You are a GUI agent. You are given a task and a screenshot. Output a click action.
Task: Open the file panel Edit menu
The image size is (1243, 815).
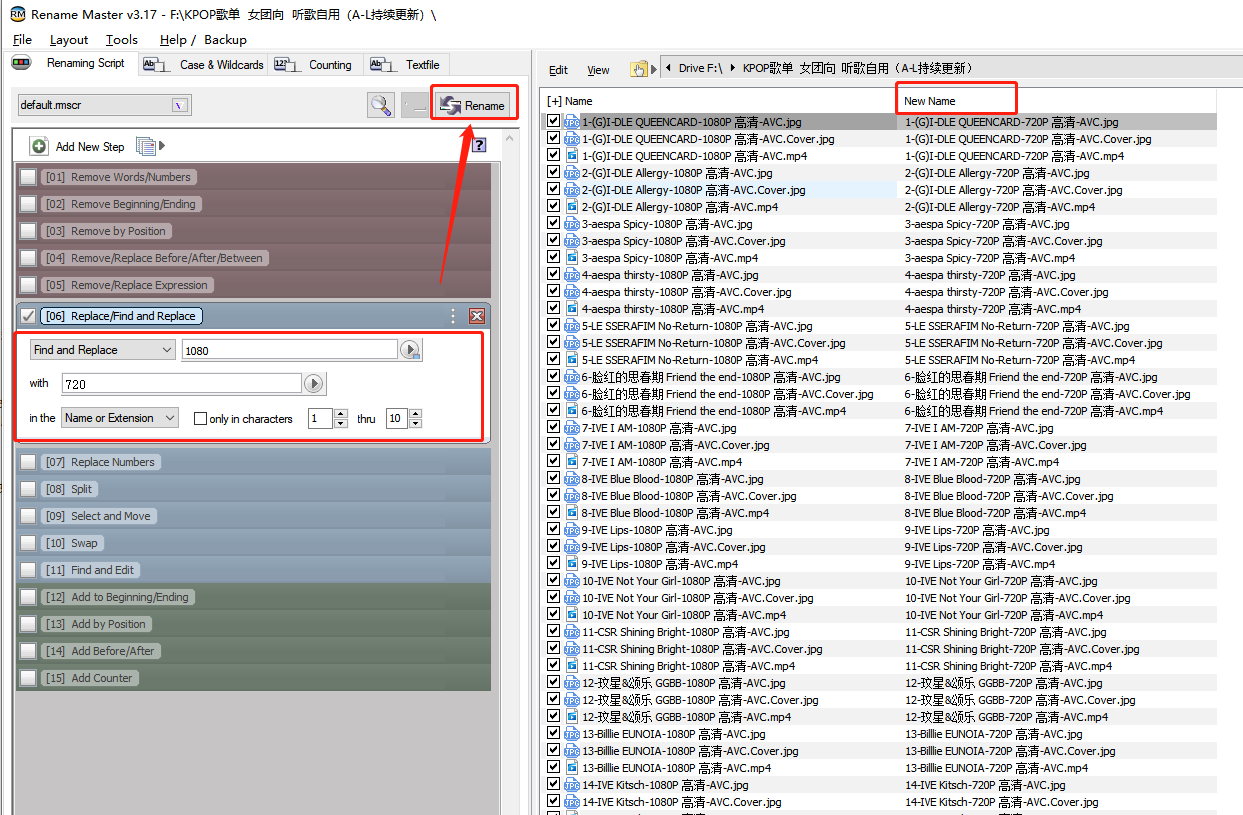[558, 70]
